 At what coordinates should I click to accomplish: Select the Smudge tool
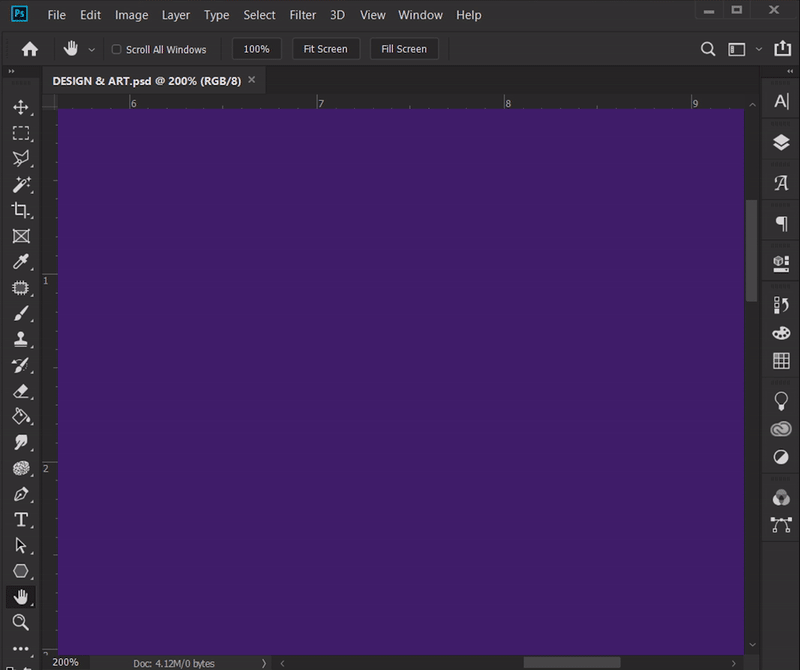[21, 442]
